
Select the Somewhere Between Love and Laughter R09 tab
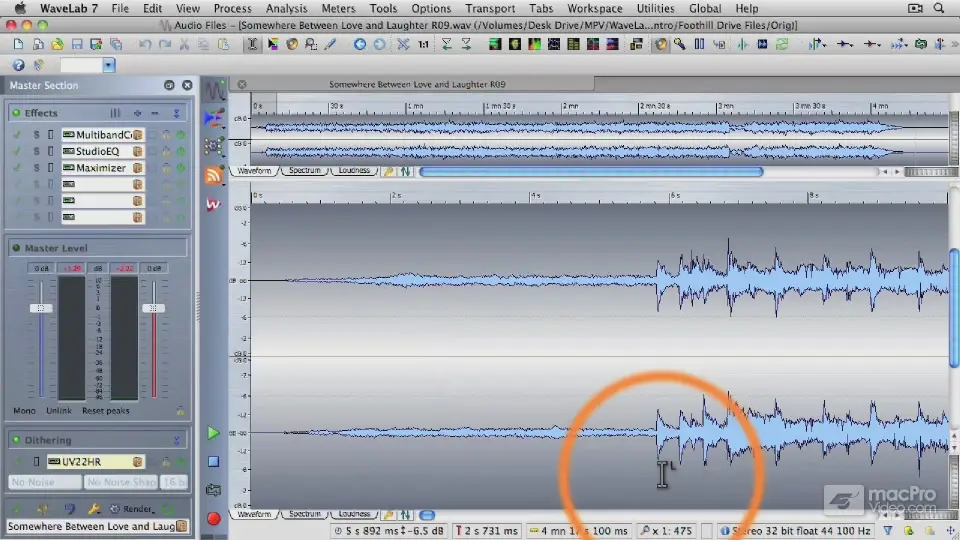[417, 84]
